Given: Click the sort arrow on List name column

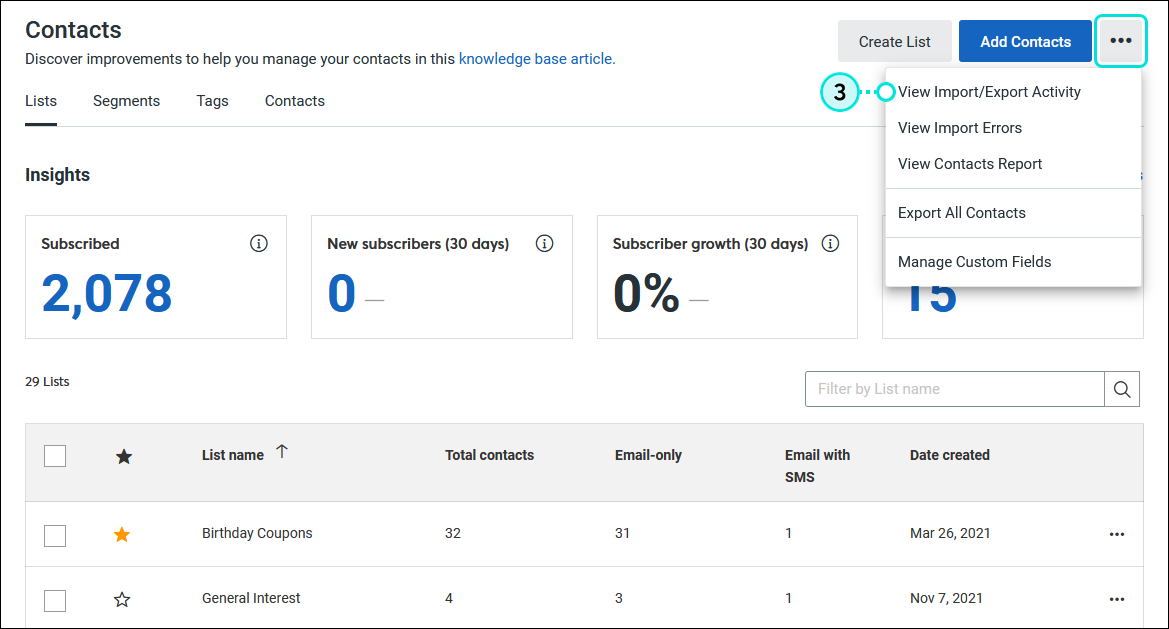Looking at the screenshot, I should tap(282, 451).
